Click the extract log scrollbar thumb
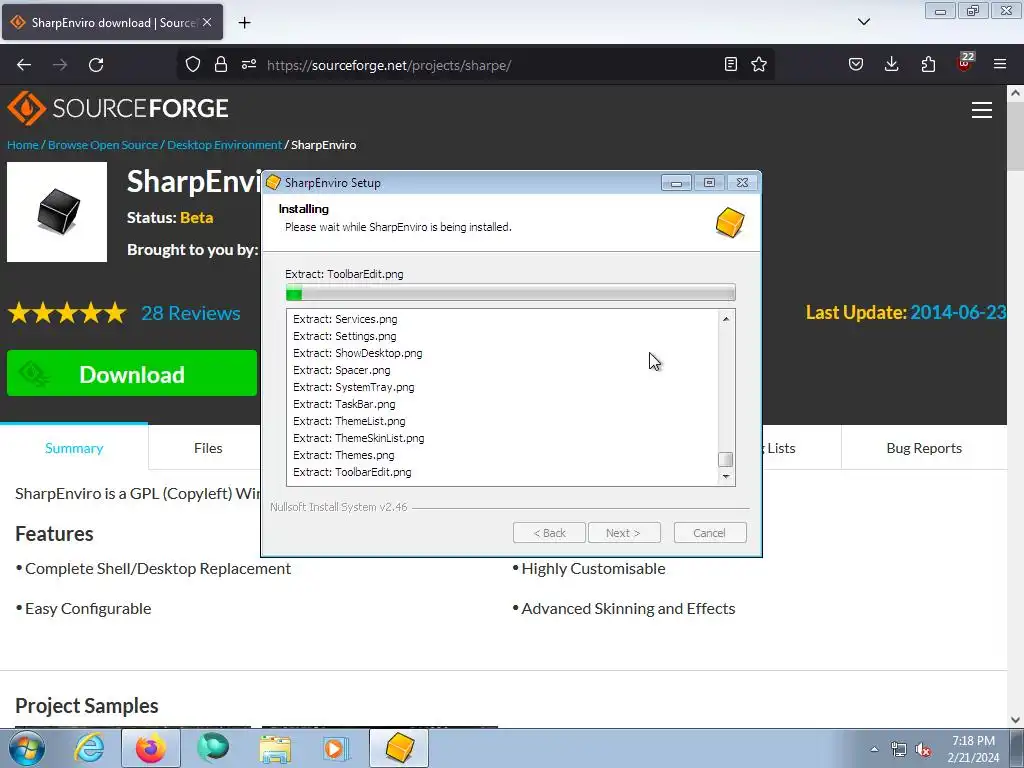This screenshot has height=768, width=1024. (725, 460)
